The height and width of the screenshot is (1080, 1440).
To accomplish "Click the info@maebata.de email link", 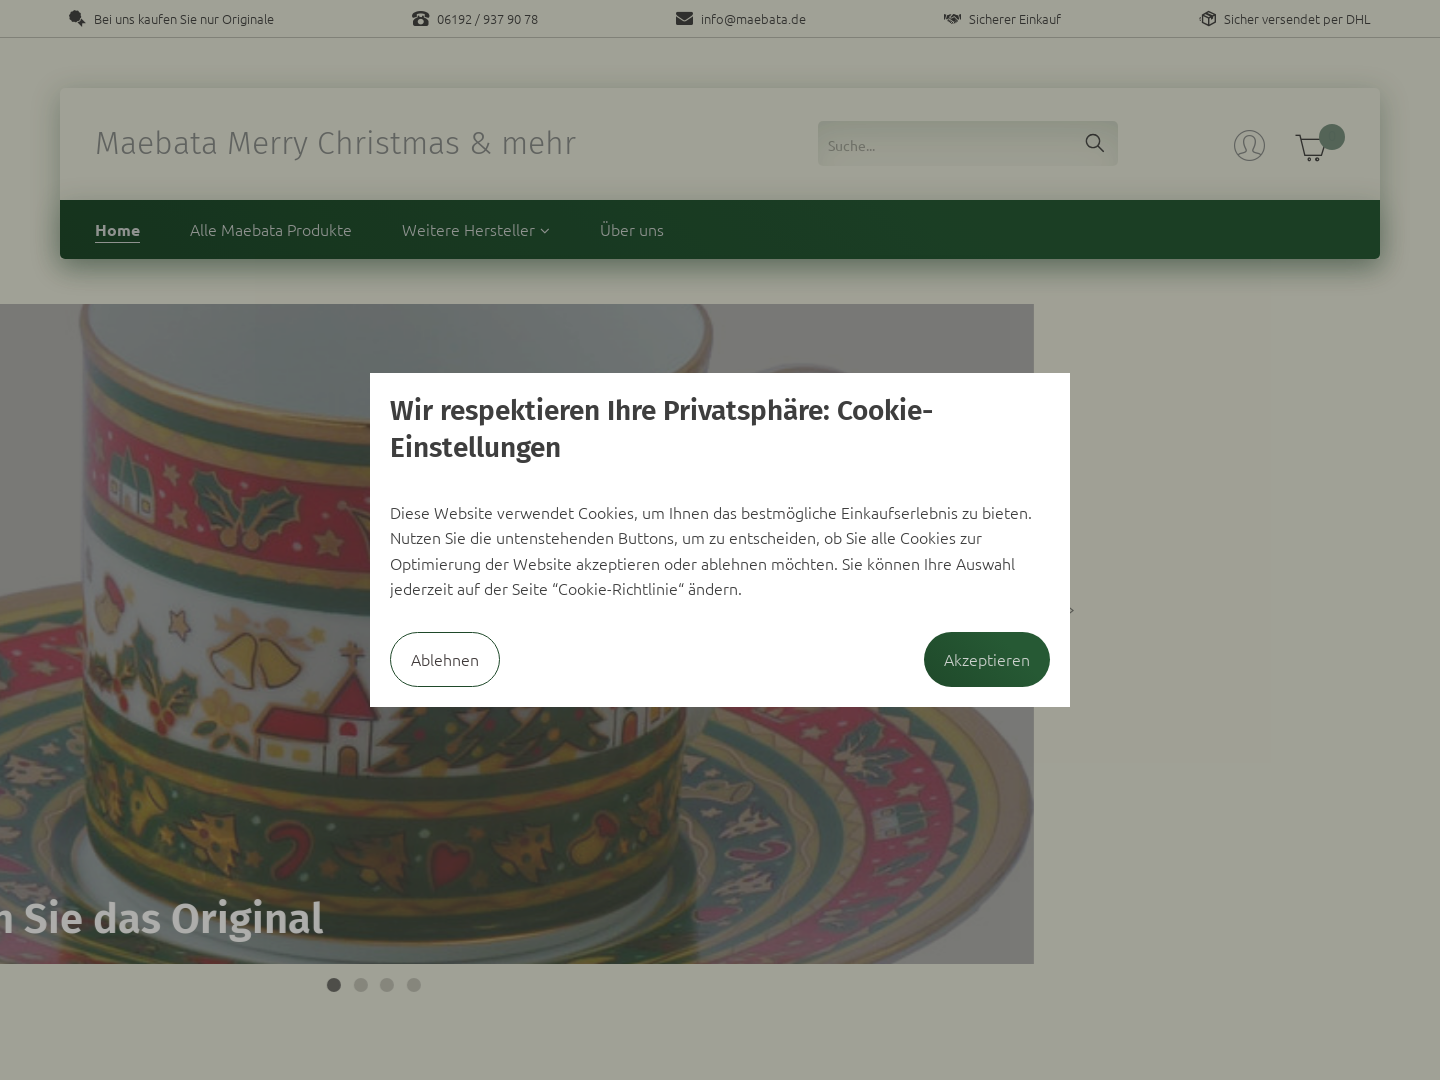I will pyautogui.click(x=753, y=19).
